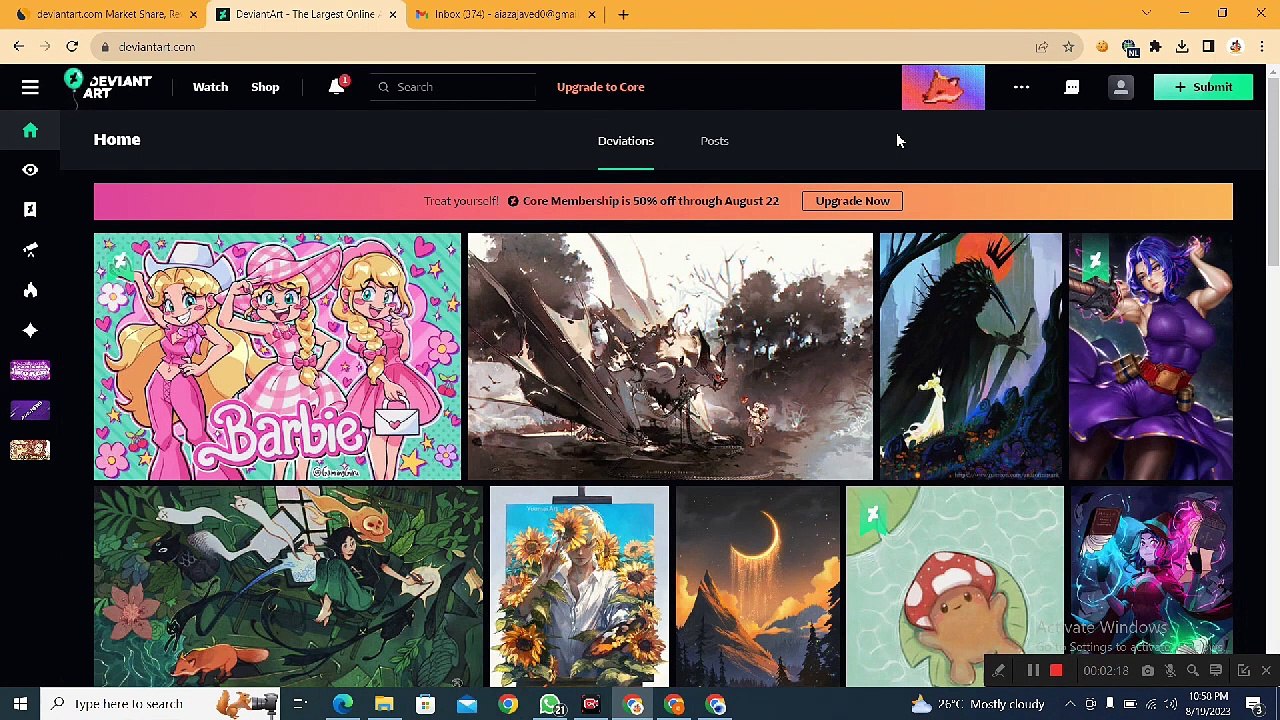Switch to the Posts tab

(x=714, y=141)
